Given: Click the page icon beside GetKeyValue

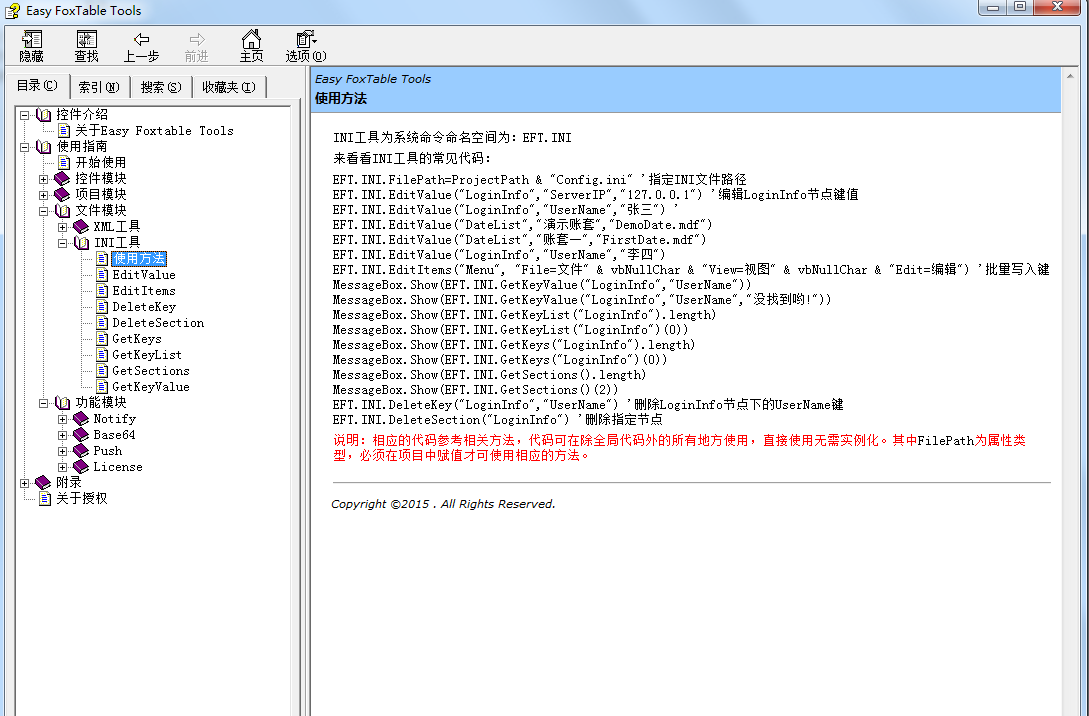Looking at the screenshot, I should (x=101, y=386).
